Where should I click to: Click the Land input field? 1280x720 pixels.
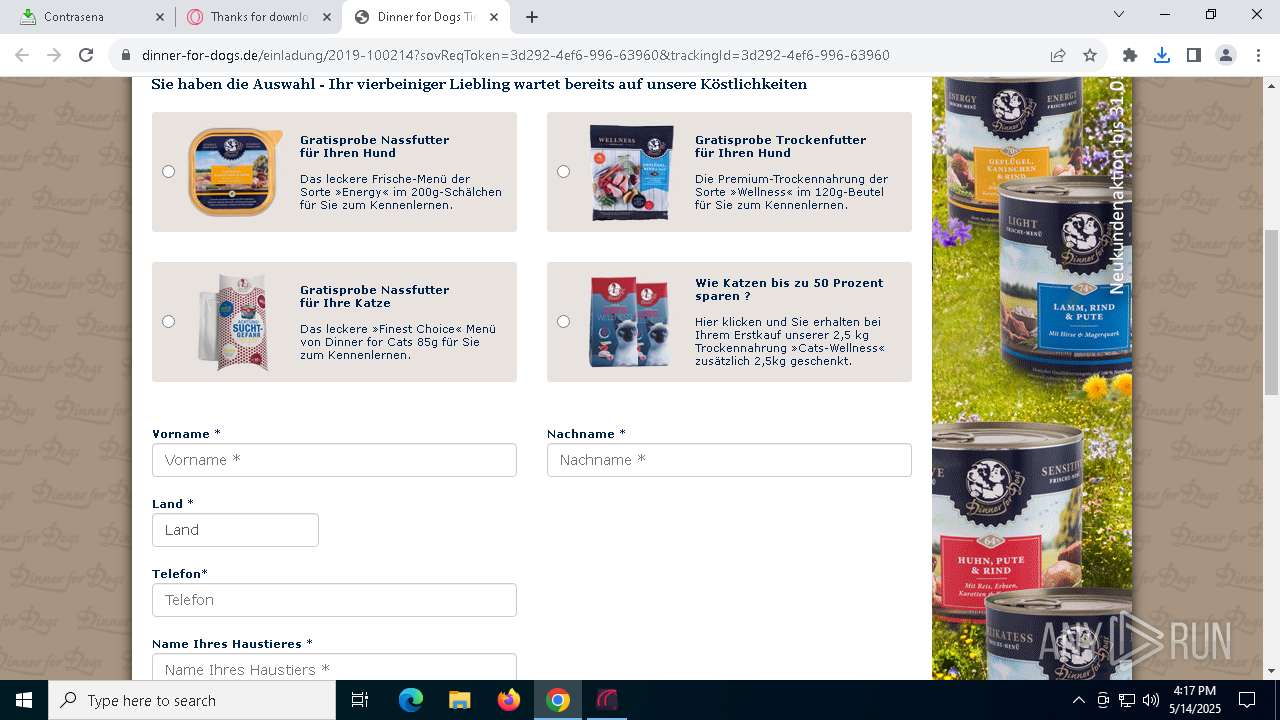coord(235,530)
